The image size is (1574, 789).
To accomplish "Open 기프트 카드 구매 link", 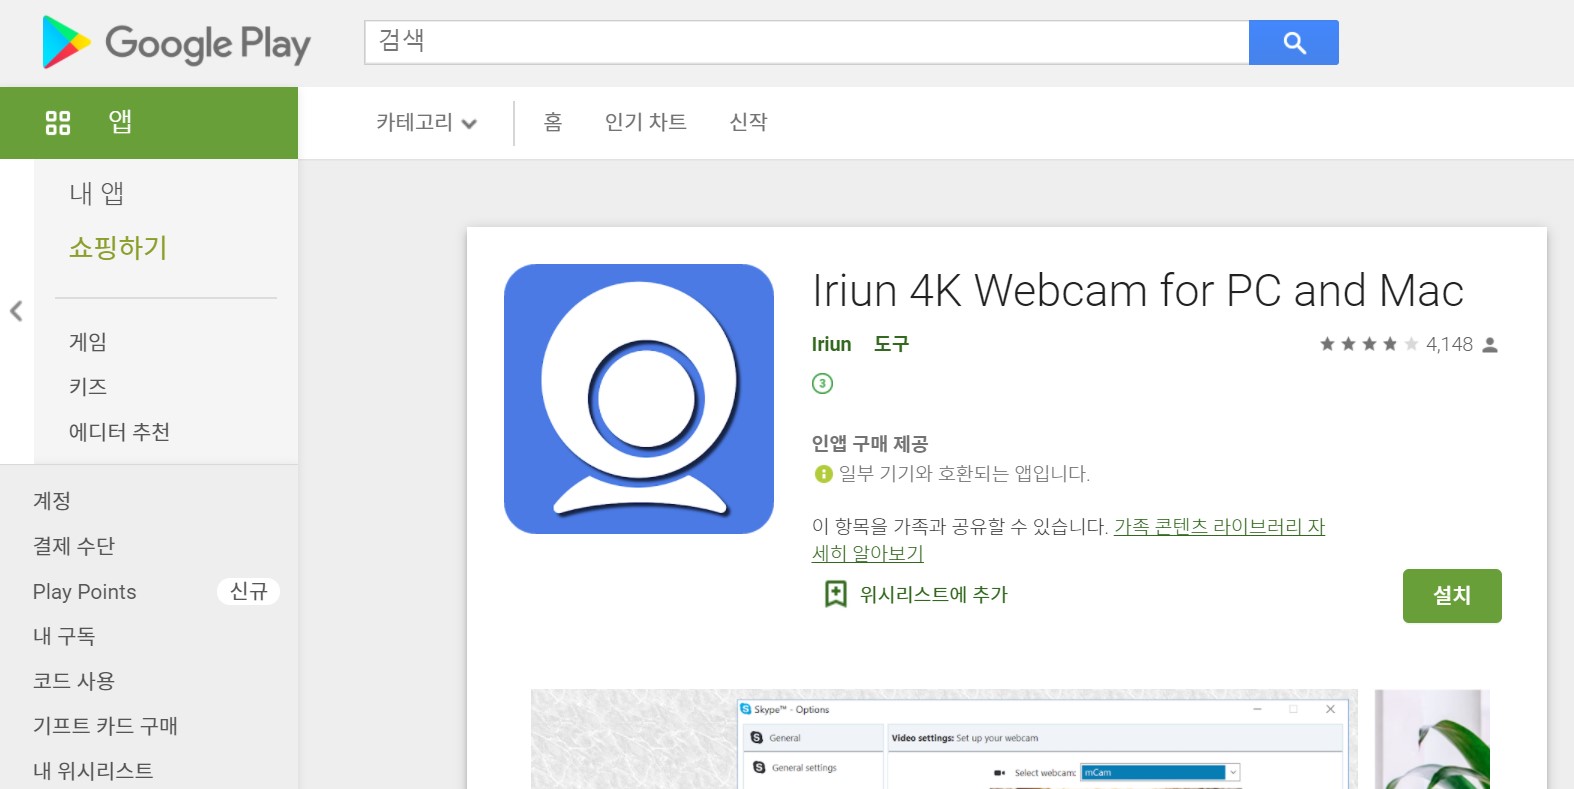I will coord(105,726).
